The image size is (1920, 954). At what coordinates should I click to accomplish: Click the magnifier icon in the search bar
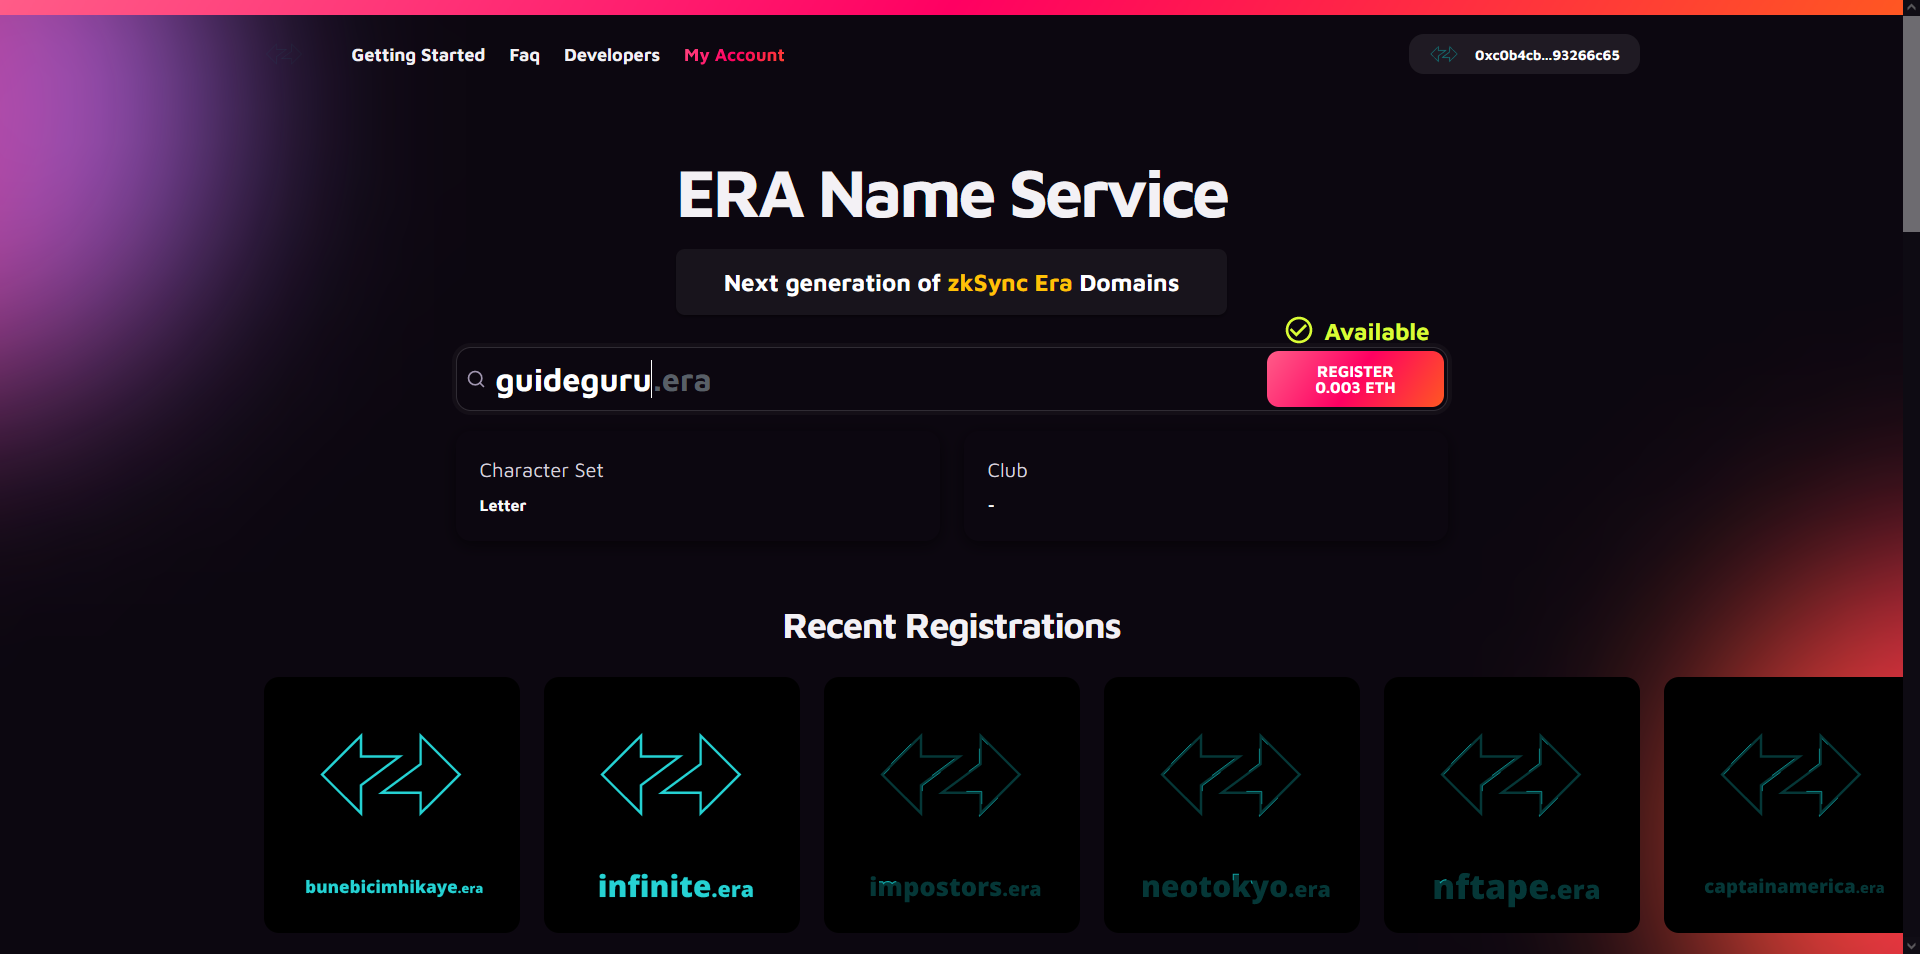click(476, 380)
